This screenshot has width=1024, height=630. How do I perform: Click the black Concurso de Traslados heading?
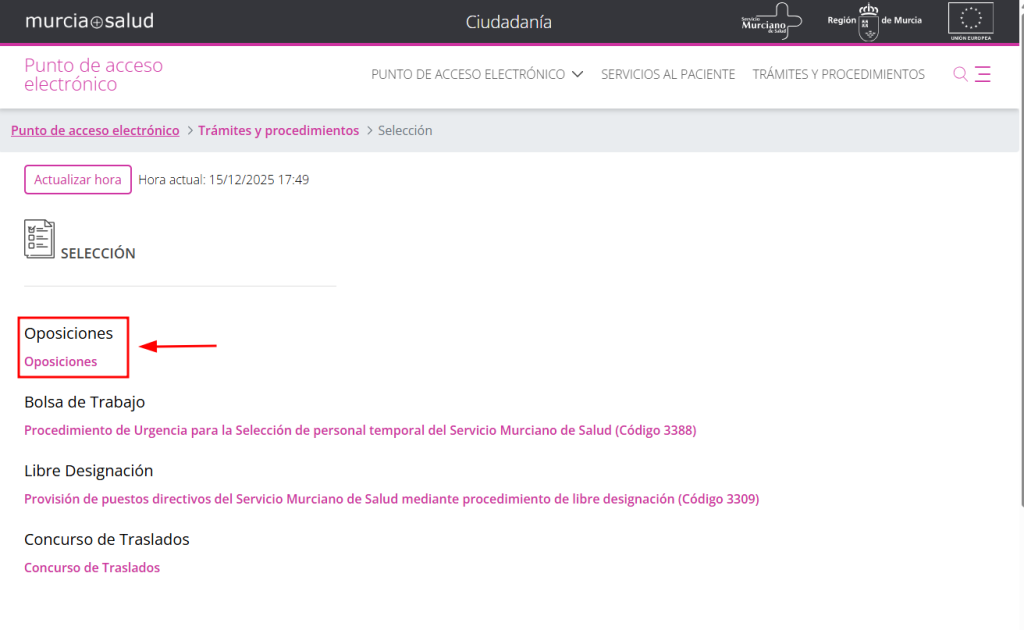coord(106,539)
